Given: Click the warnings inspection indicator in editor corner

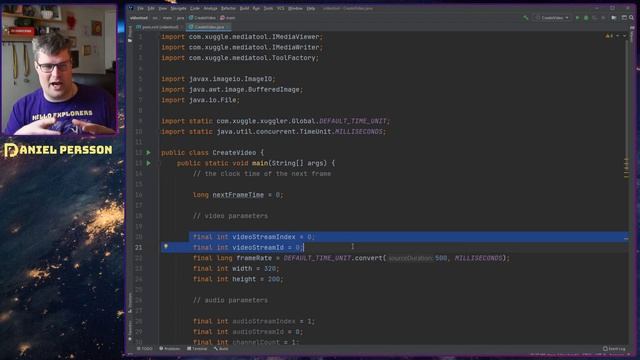Looking at the screenshot, I should pos(609,36).
